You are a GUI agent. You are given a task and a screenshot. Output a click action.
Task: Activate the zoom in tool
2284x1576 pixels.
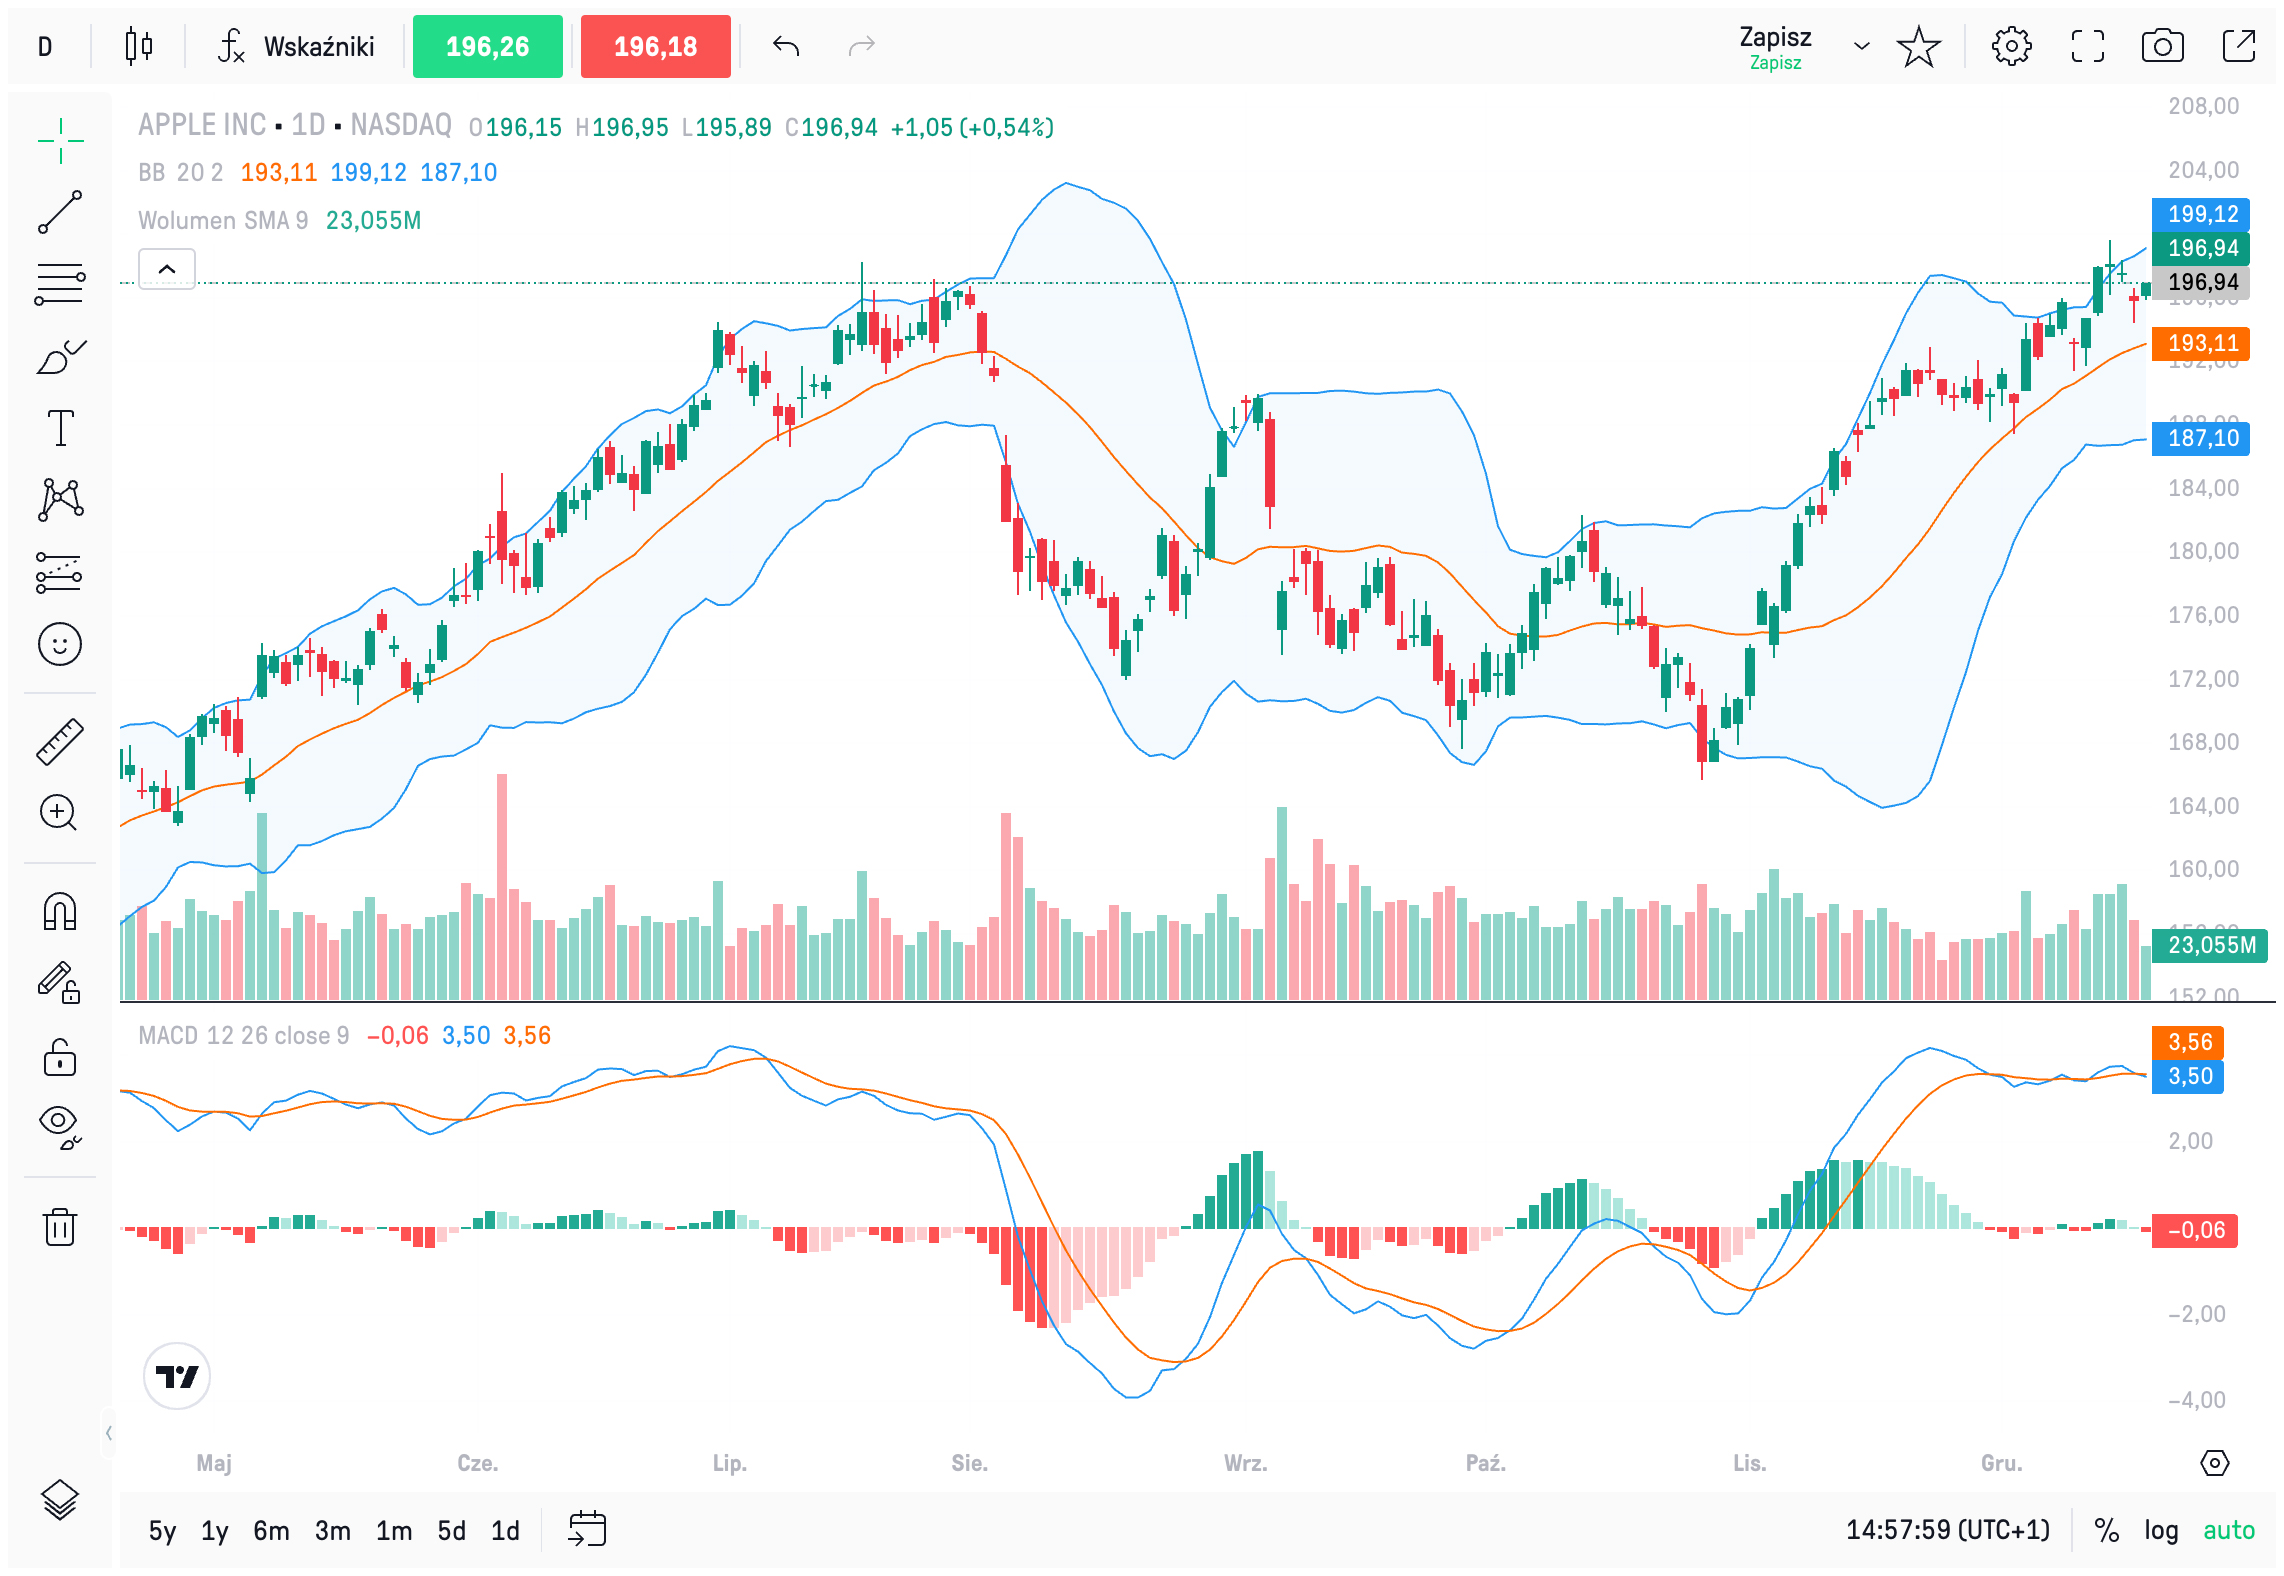point(60,813)
